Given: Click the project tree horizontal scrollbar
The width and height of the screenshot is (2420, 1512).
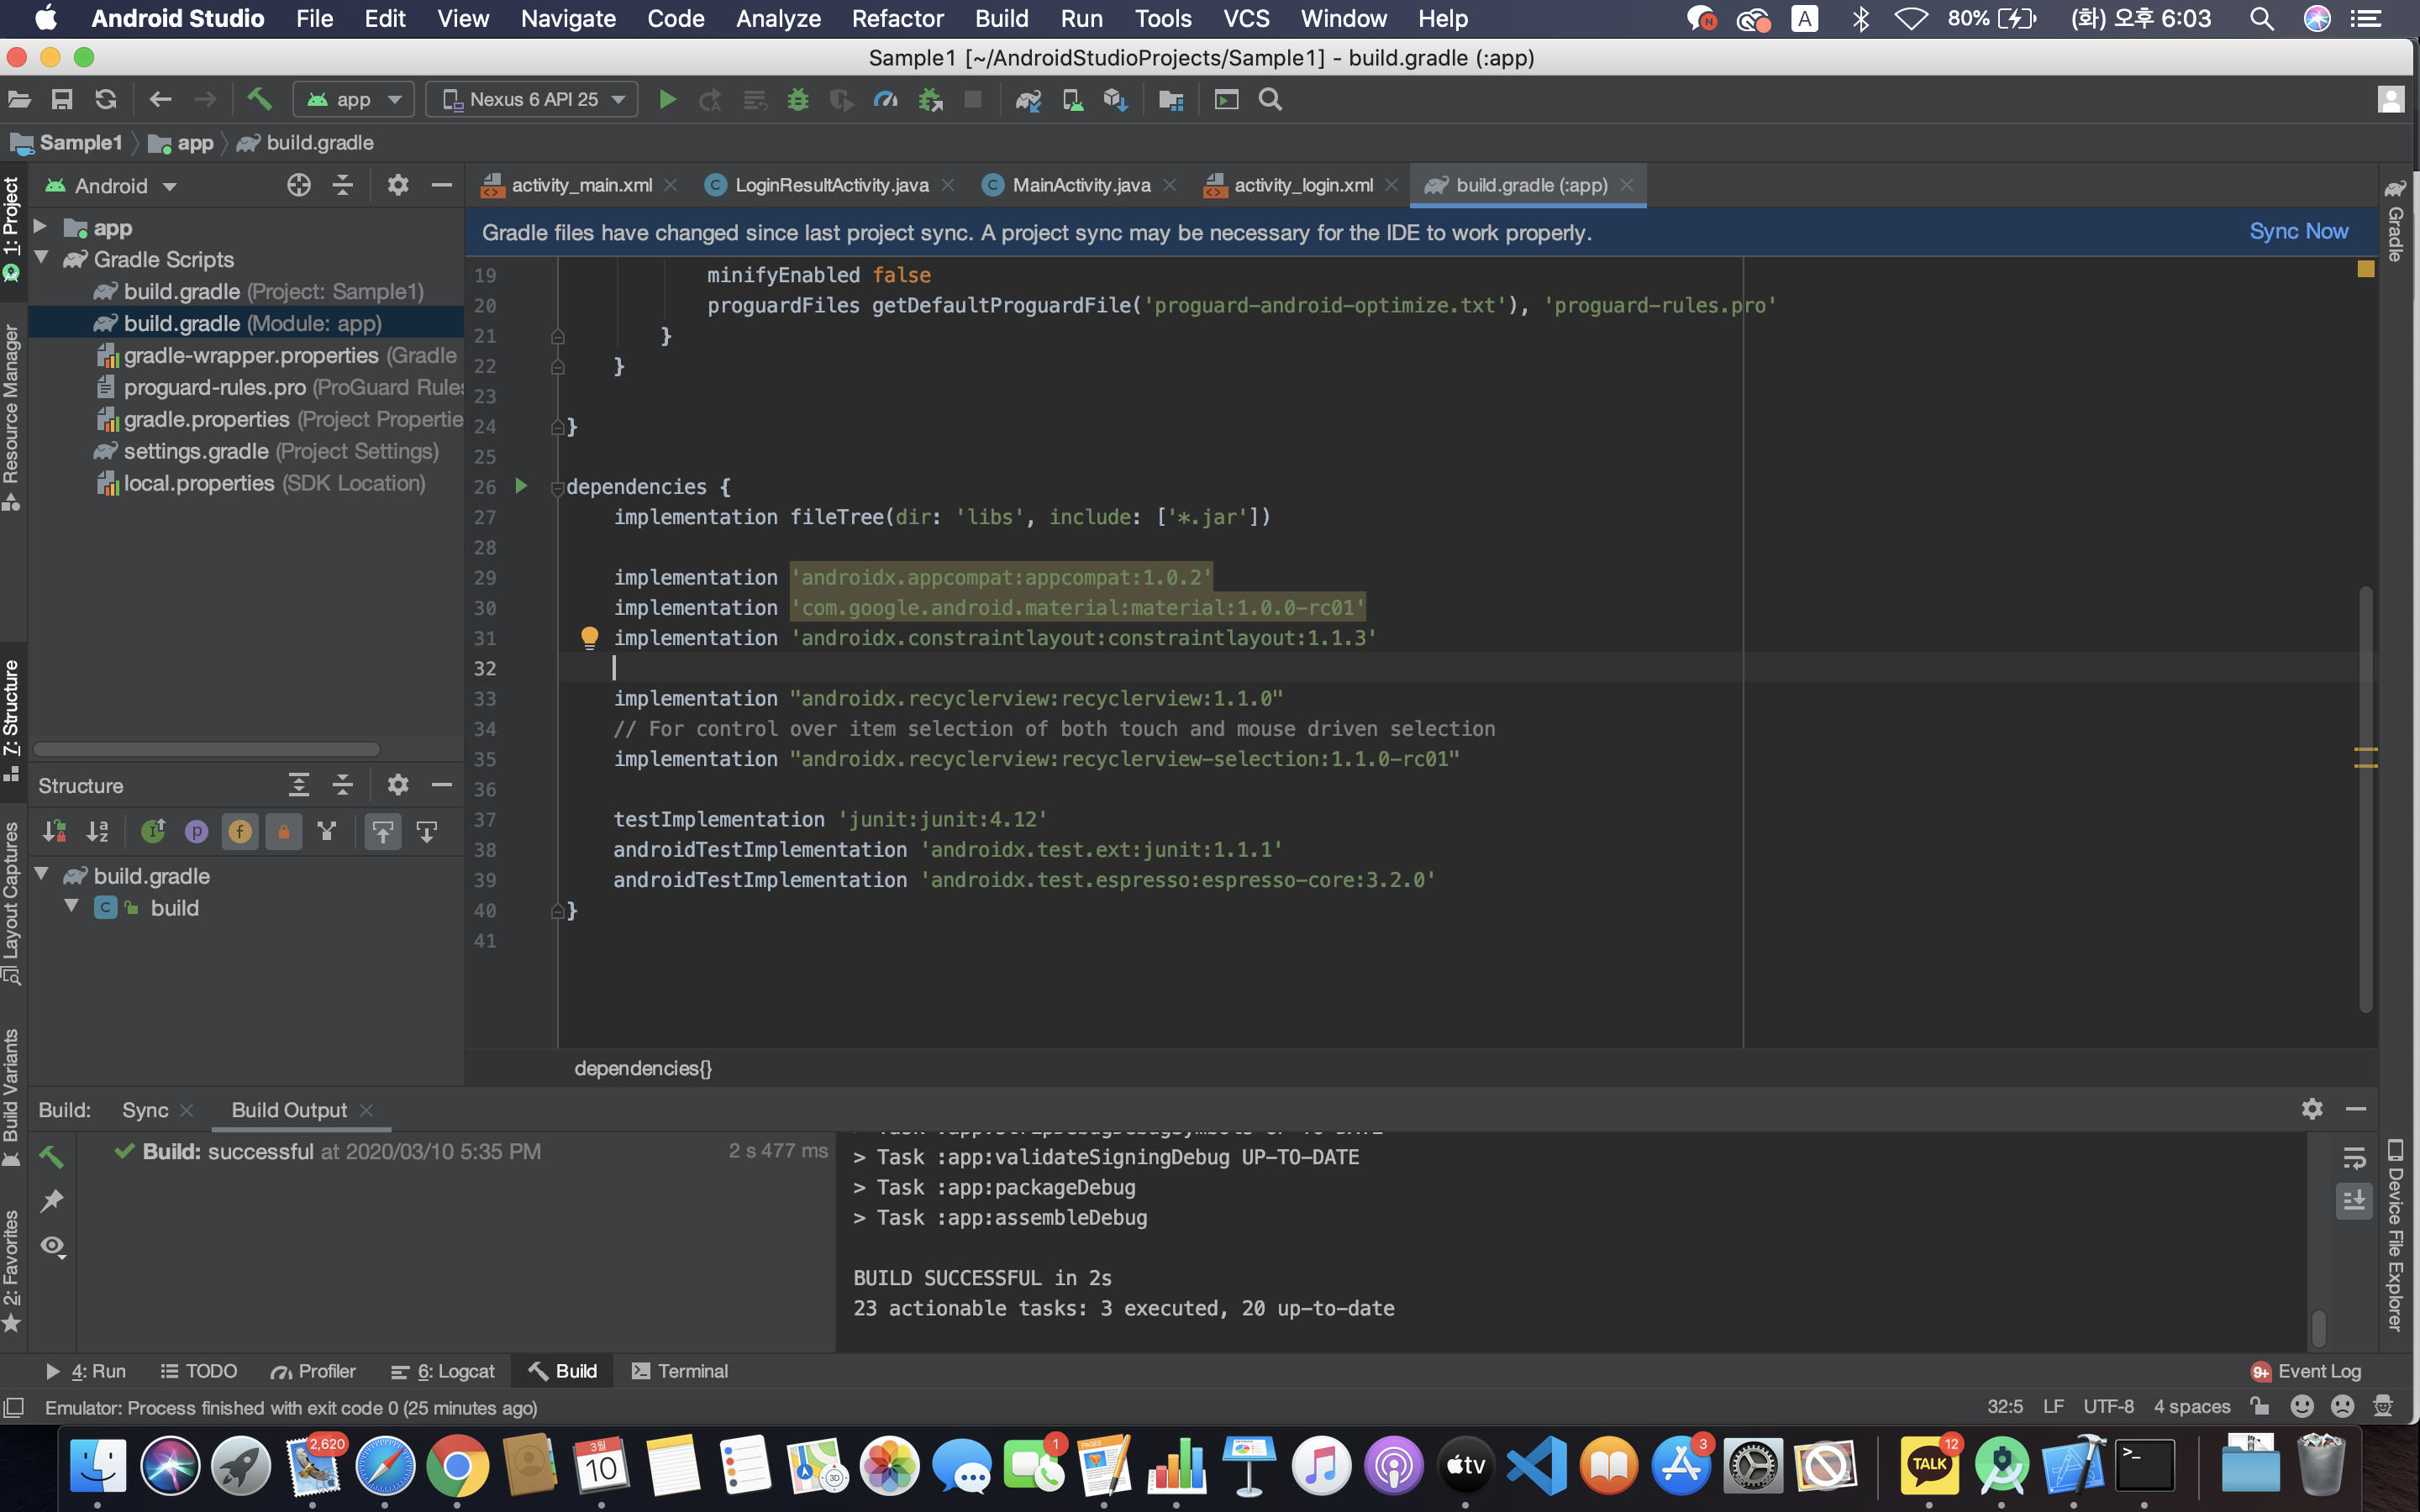Looking at the screenshot, I should (x=206, y=749).
